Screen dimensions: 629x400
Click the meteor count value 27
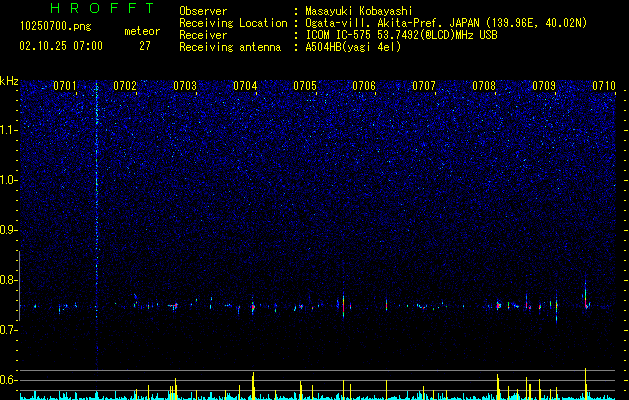tap(144, 46)
